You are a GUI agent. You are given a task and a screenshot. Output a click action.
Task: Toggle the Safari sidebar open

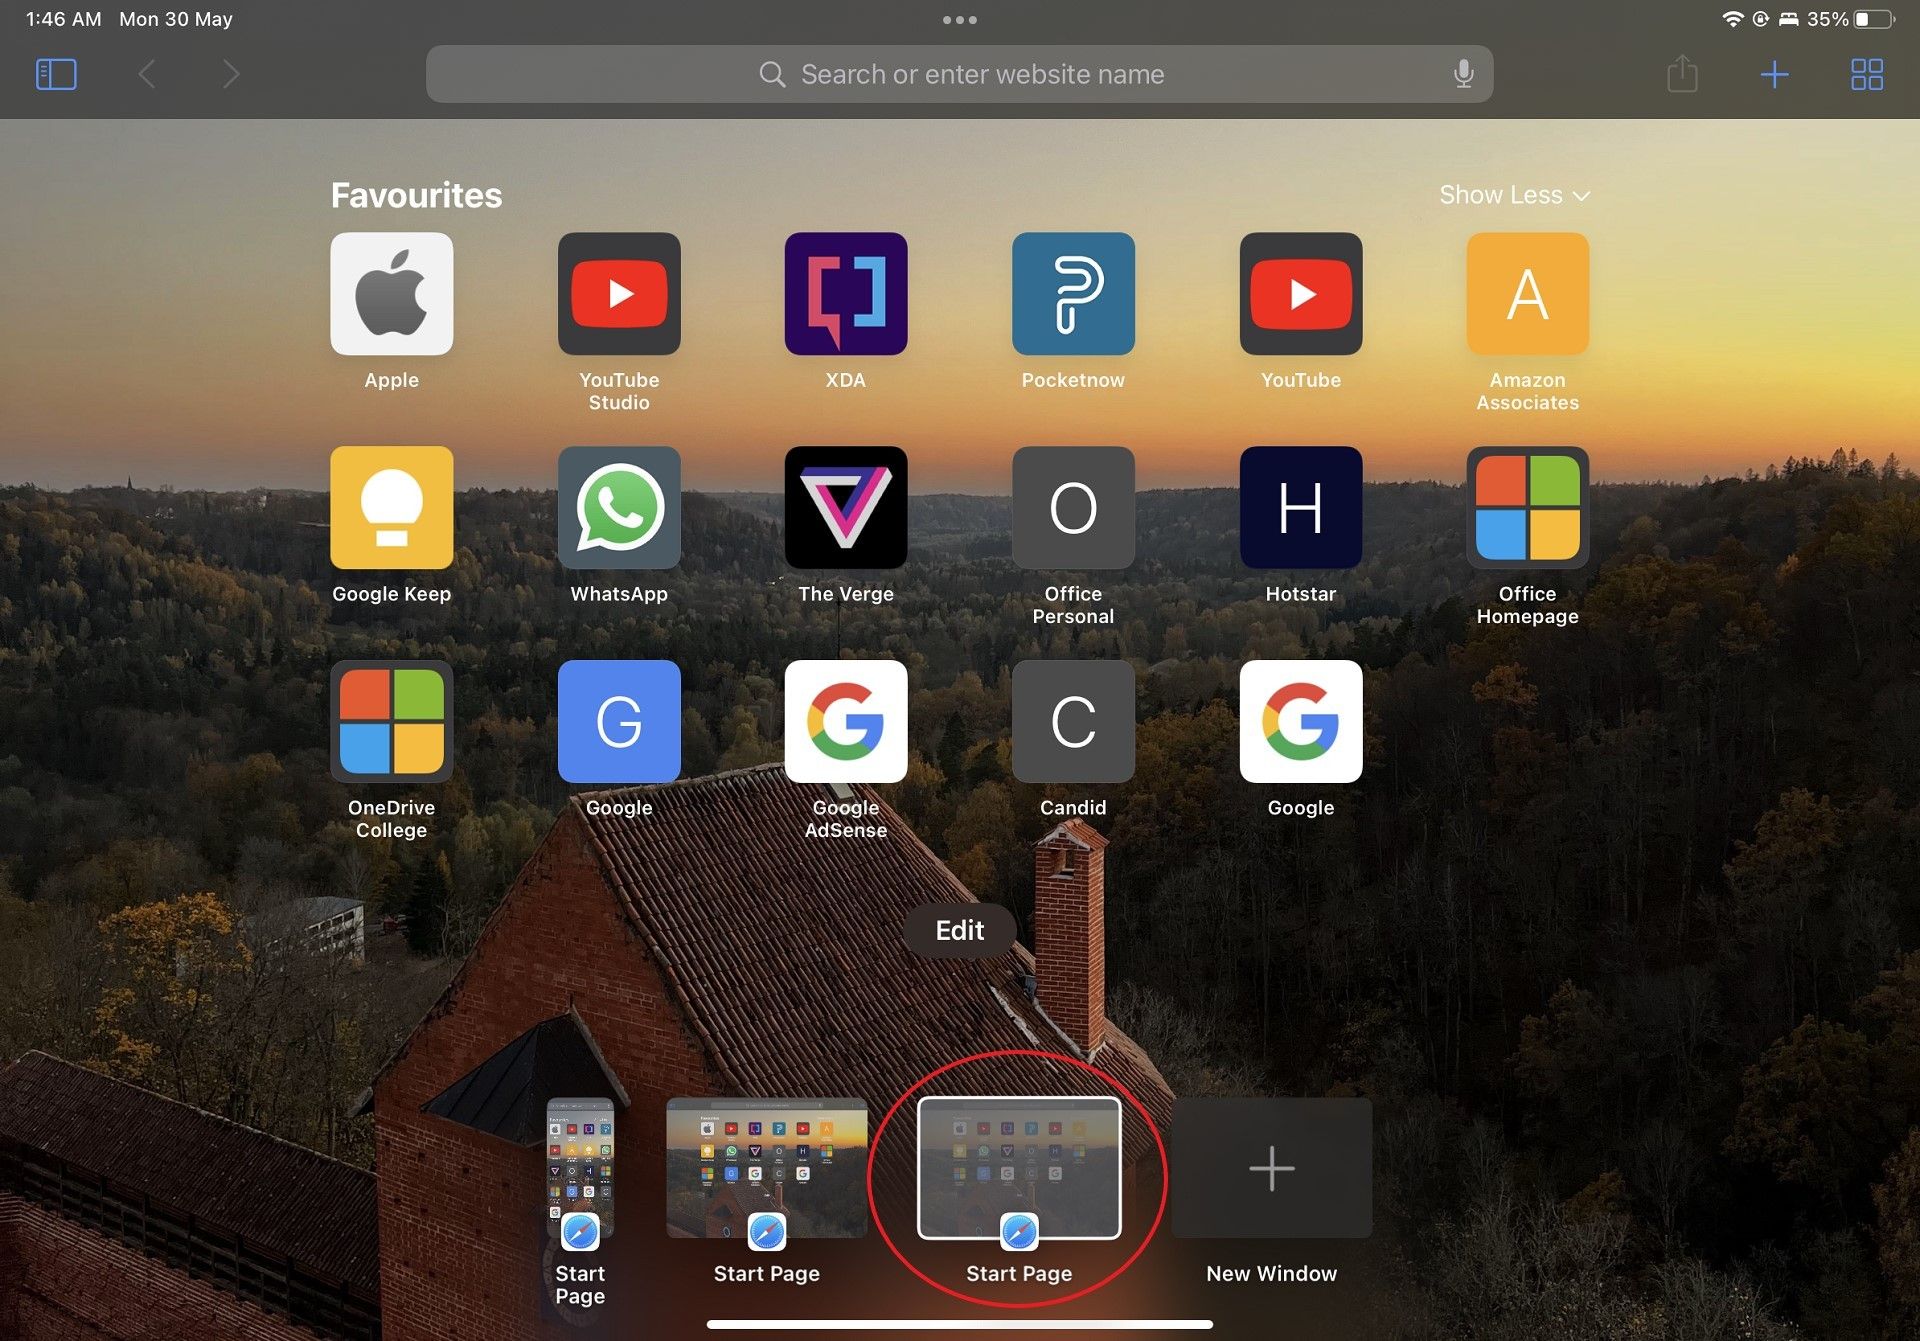(x=56, y=73)
